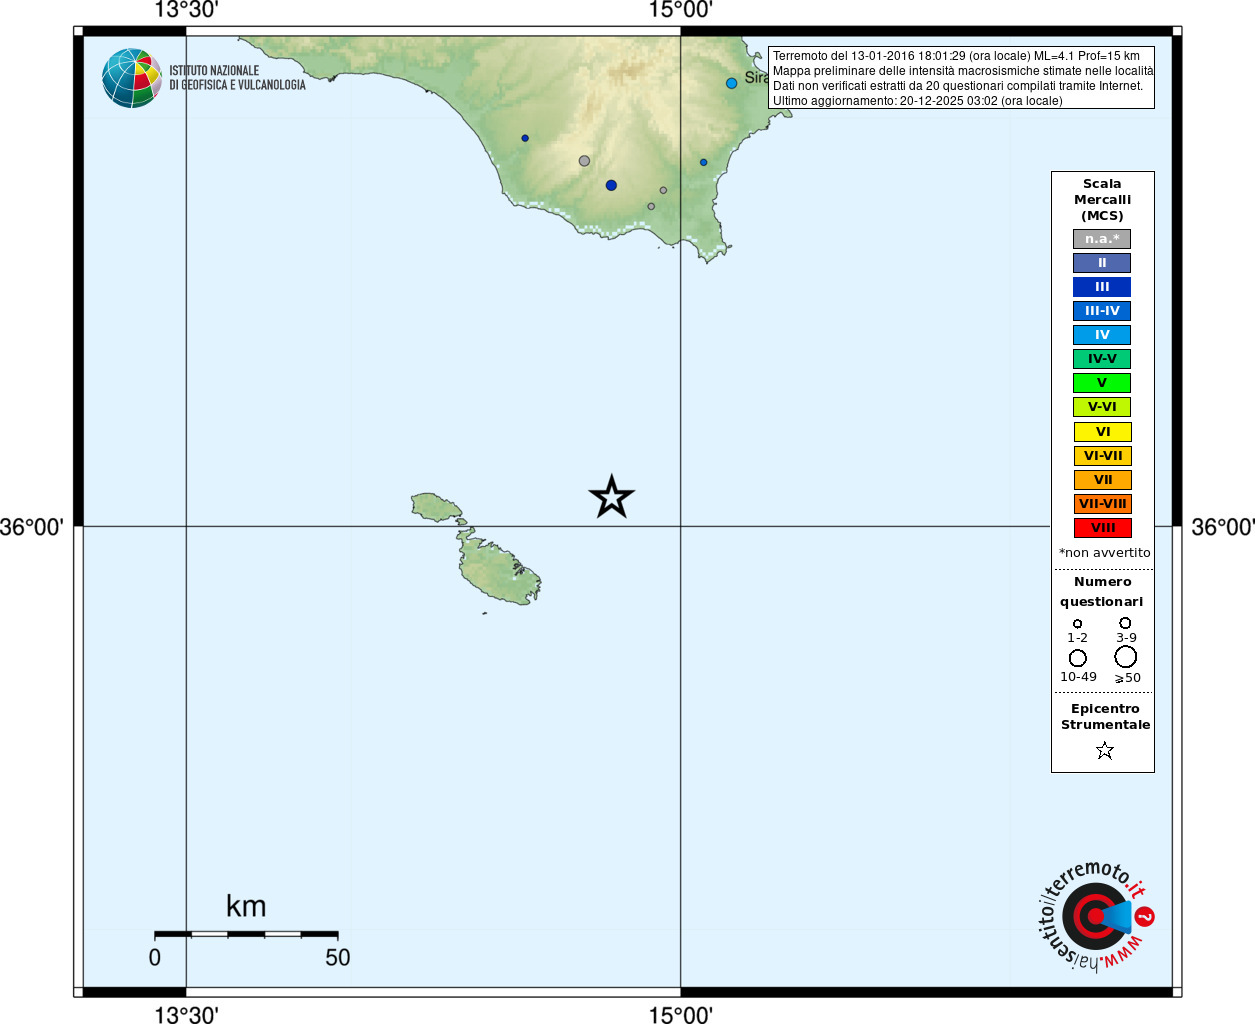The height and width of the screenshot is (1024, 1255).
Task: Click the top 13°30' longitude label
Action: tap(186, 10)
